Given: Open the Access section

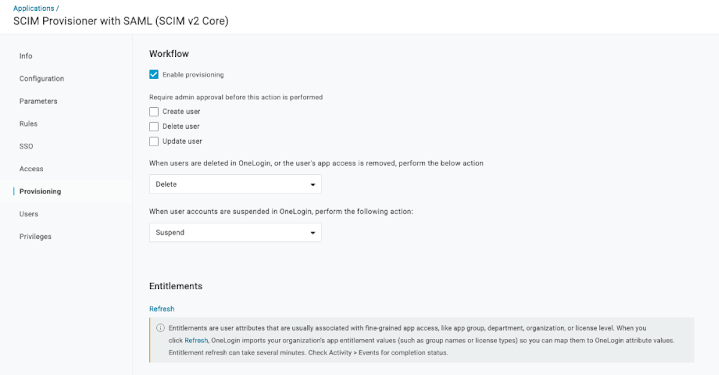Looking at the screenshot, I should 31,169.
